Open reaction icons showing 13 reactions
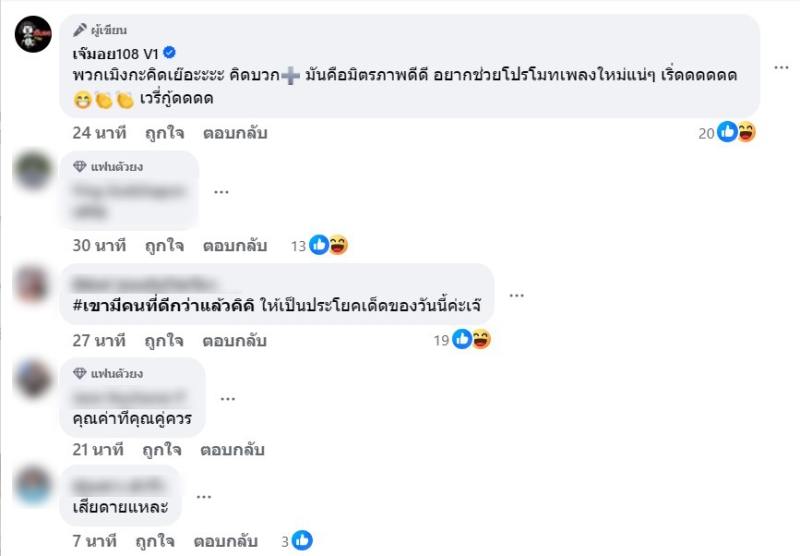Image resolution: width=800 pixels, height=556 pixels. pos(328,245)
